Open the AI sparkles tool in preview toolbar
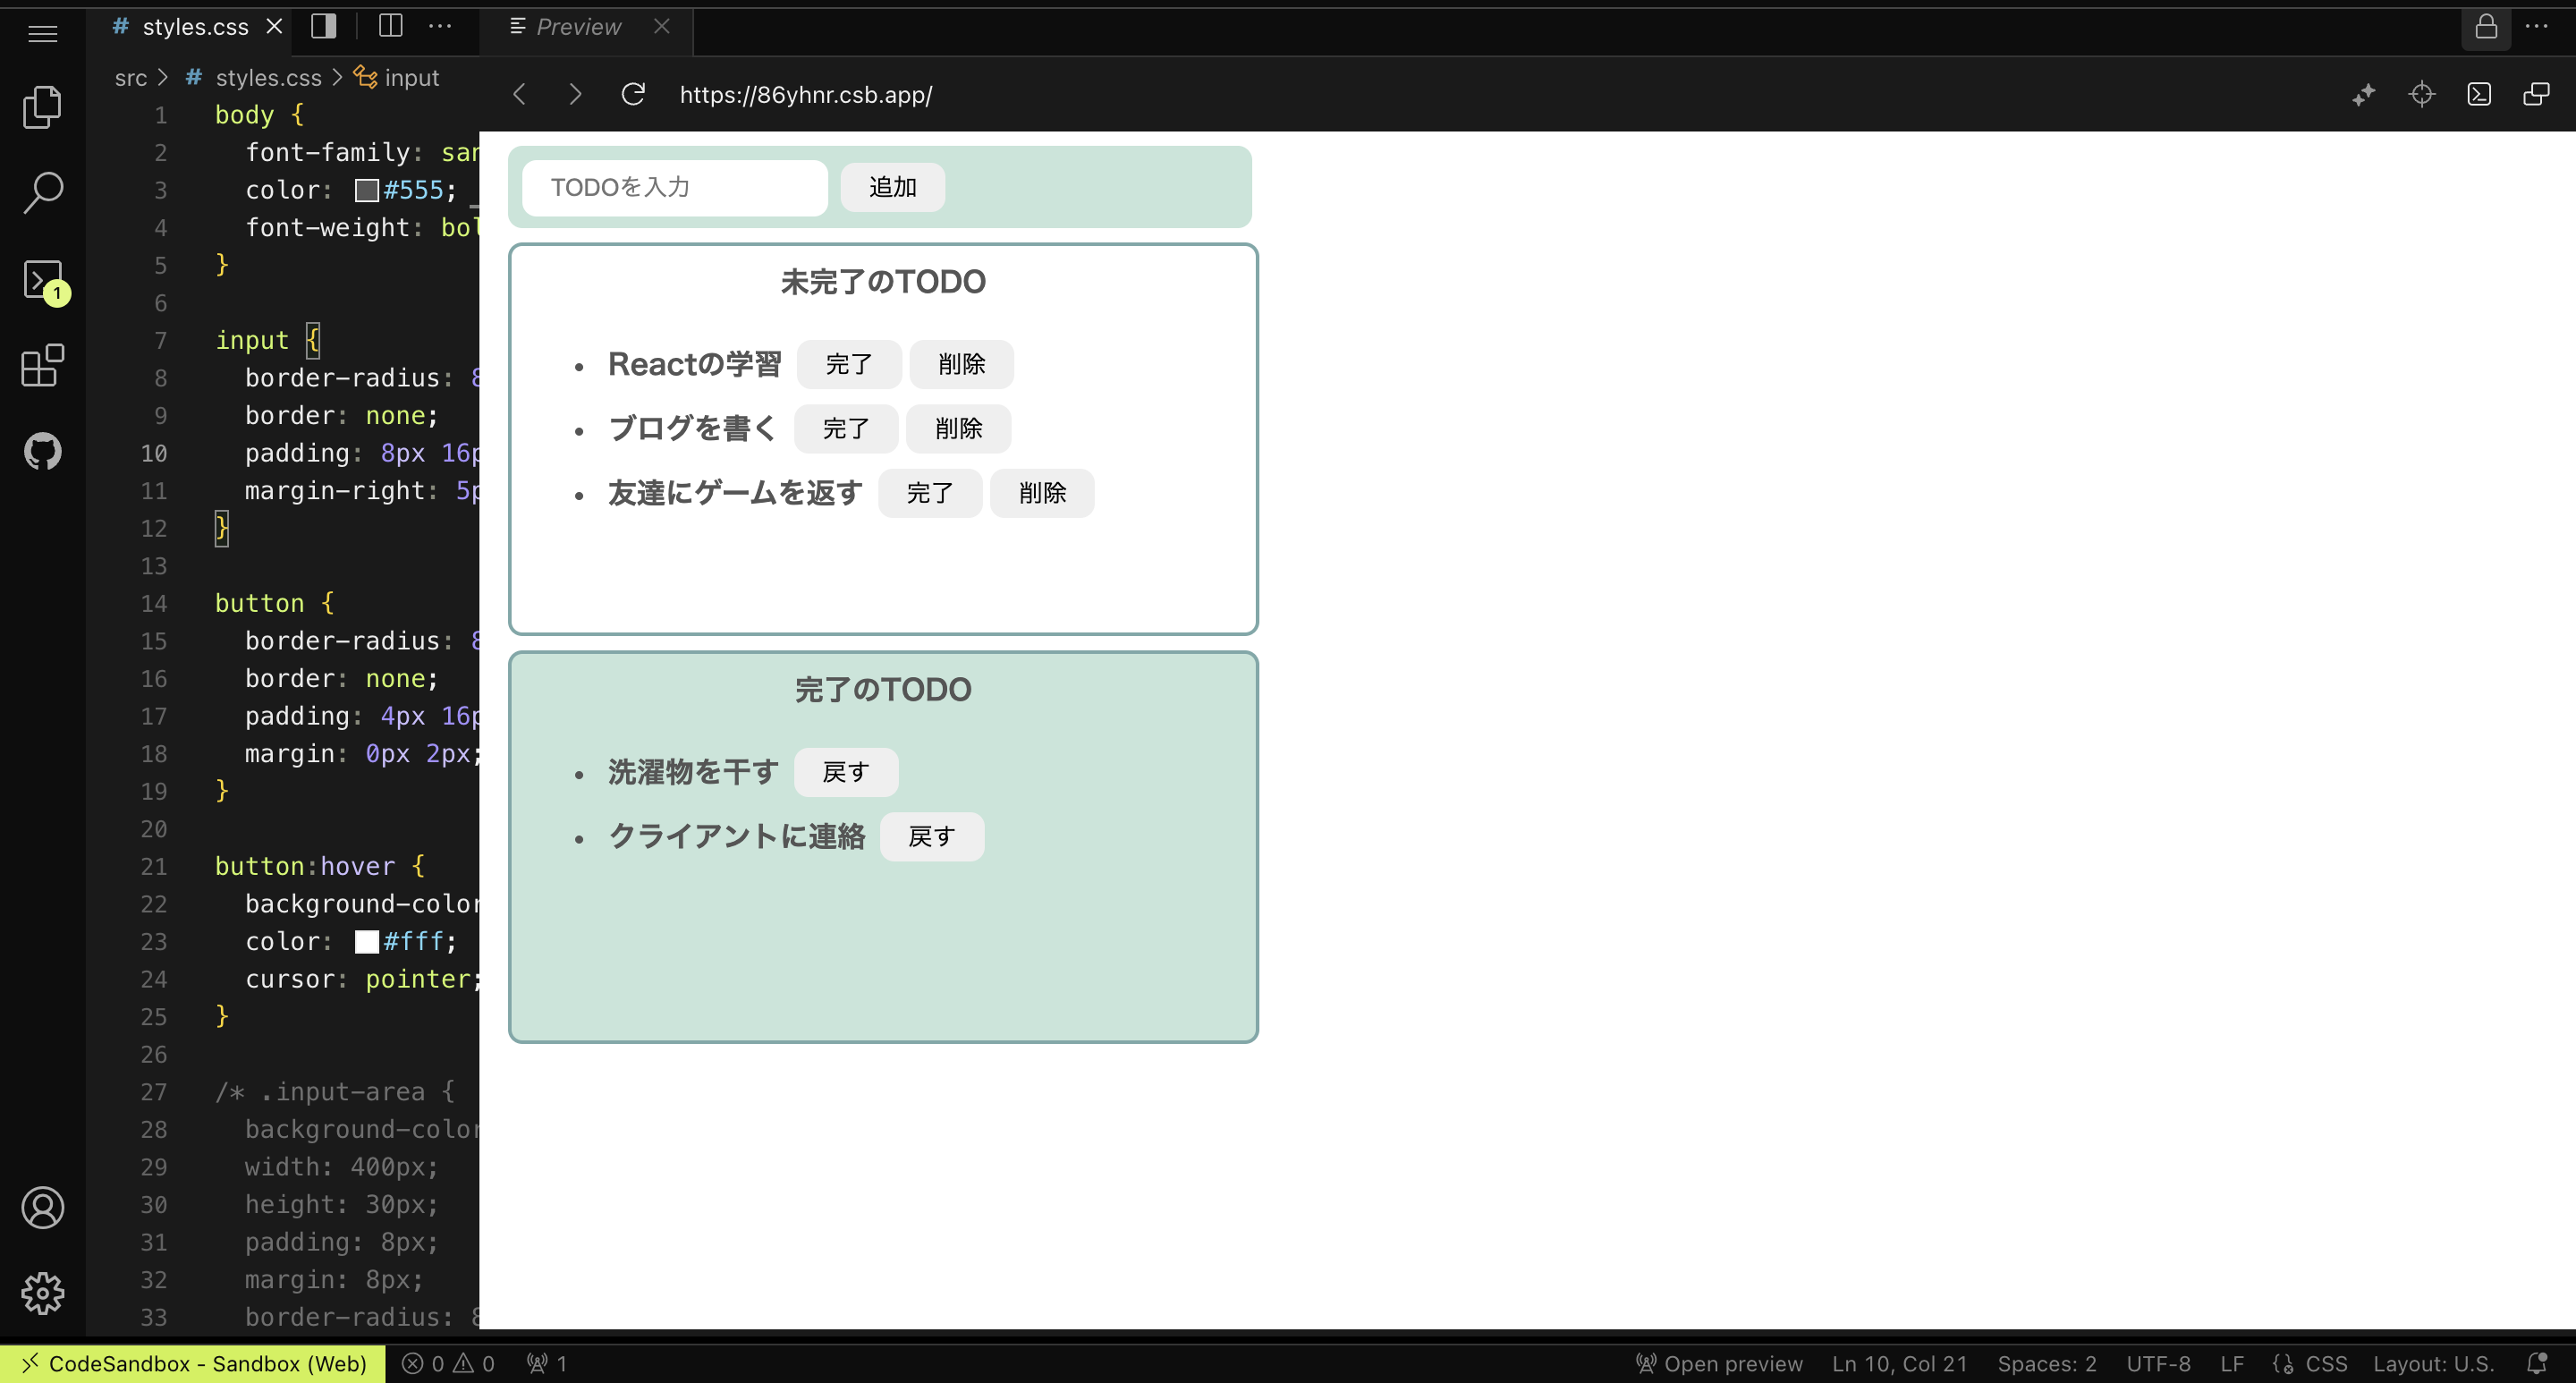 pos(2364,94)
